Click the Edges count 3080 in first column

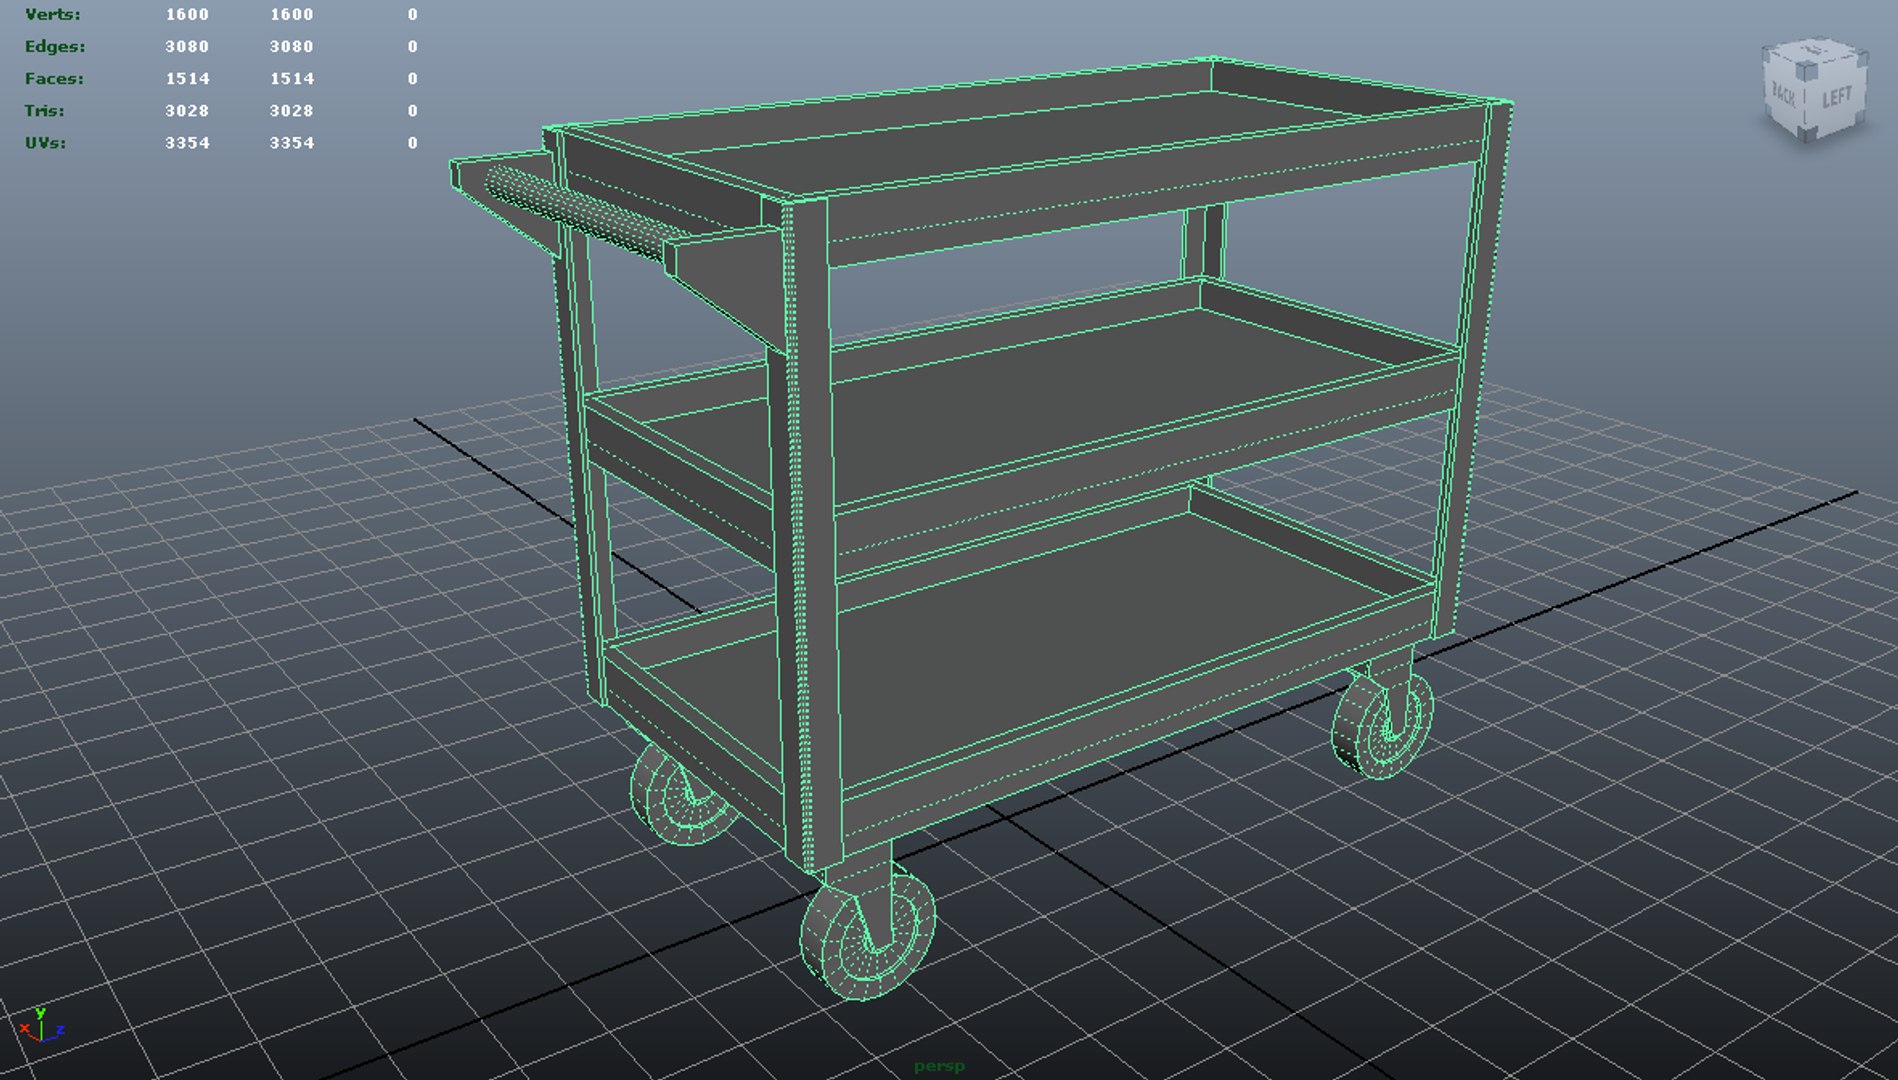point(187,46)
